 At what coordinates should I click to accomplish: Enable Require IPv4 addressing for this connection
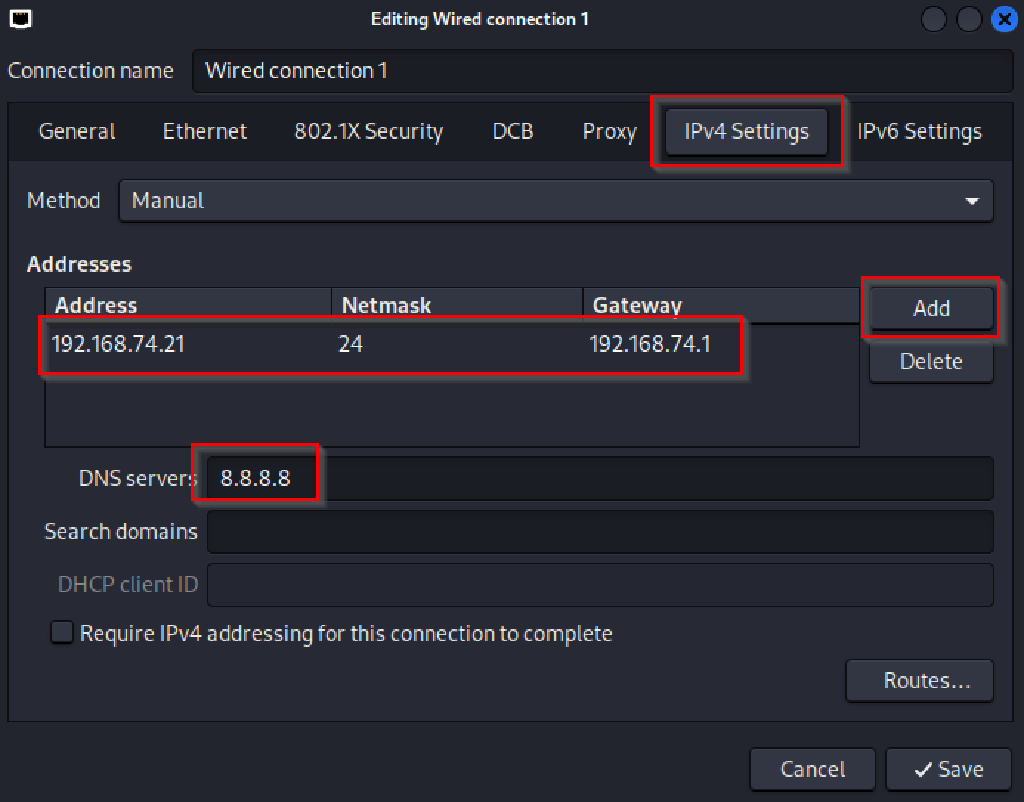pos(61,632)
